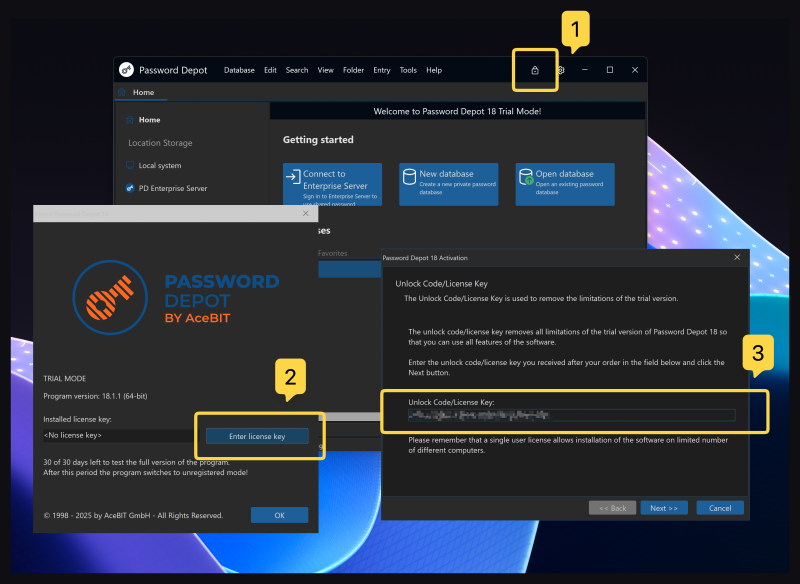This screenshot has height=584, width=800.
Task: Open the Folder menu
Action: pyautogui.click(x=354, y=70)
